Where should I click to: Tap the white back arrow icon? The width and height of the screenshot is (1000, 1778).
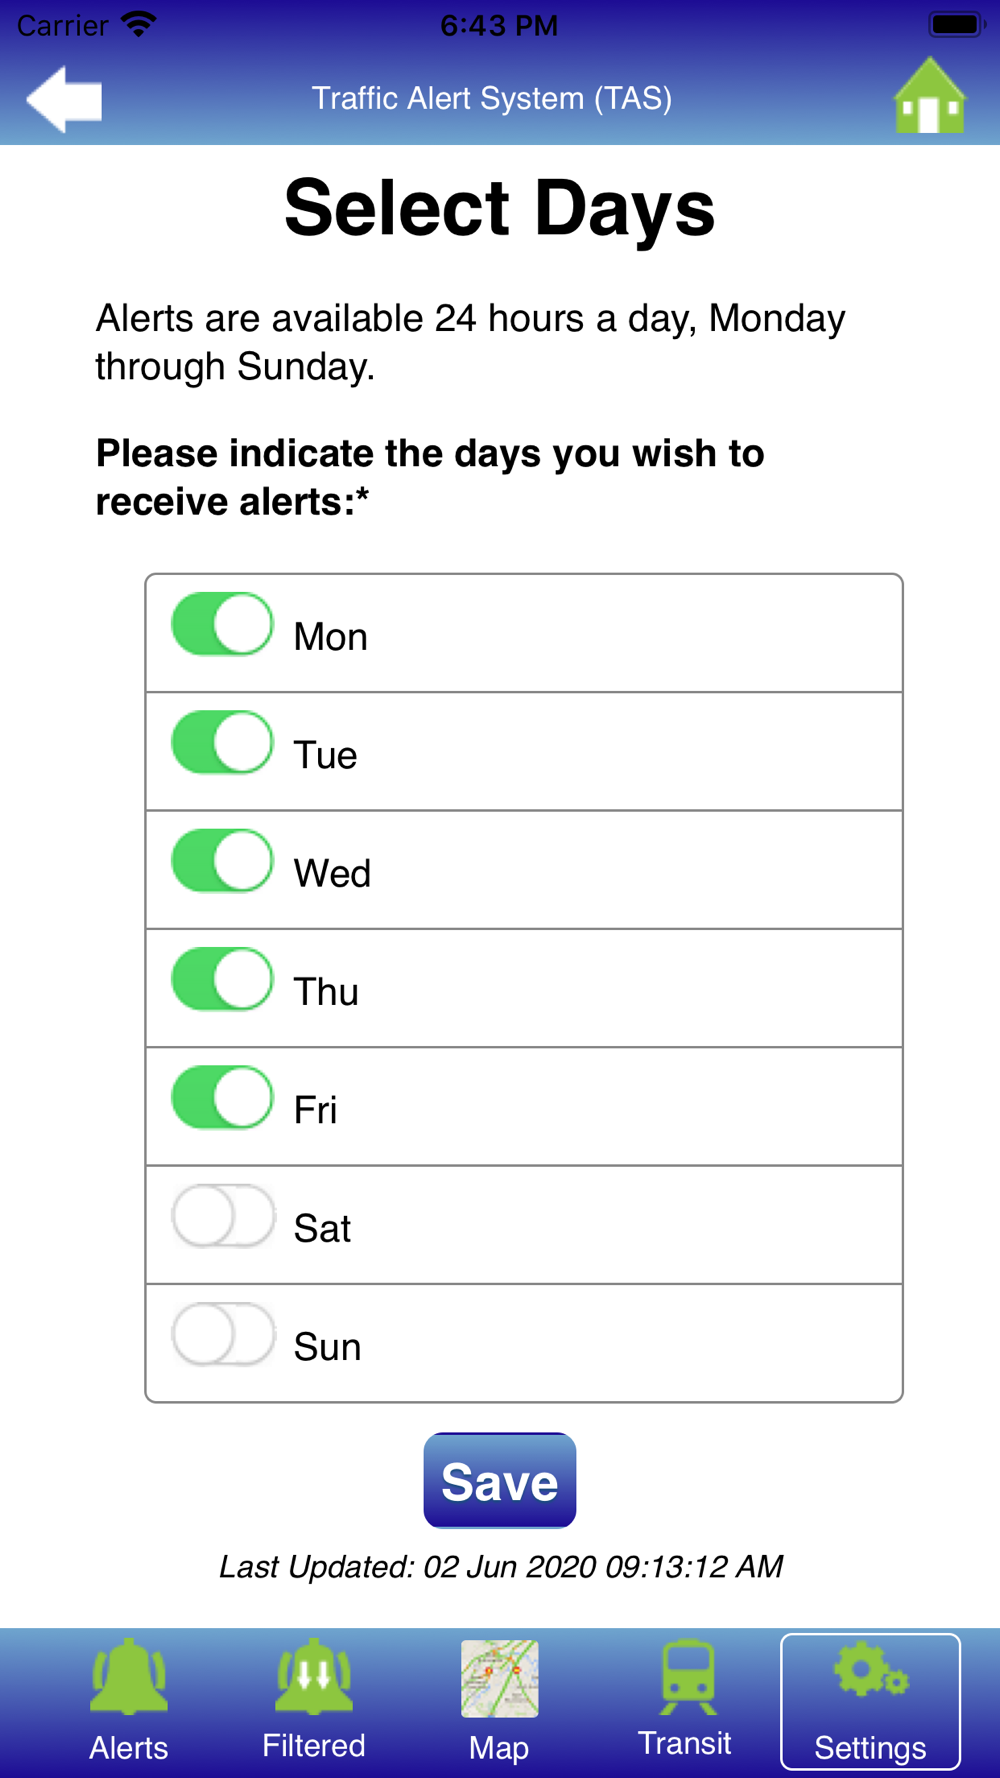pos(64,99)
